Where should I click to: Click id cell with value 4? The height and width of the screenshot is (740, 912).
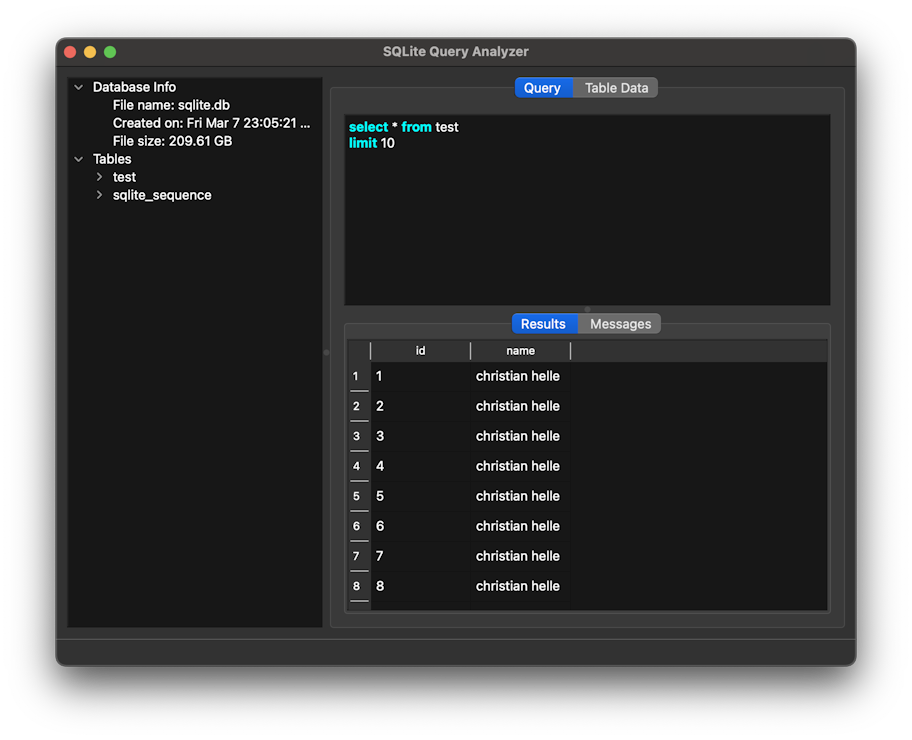pos(420,466)
